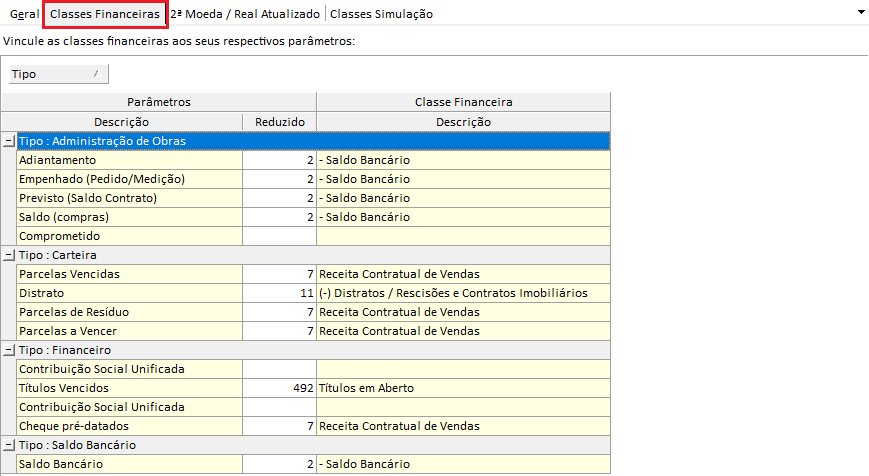Sort by the Reduzido column header
The image size is (869, 476).
(279, 122)
